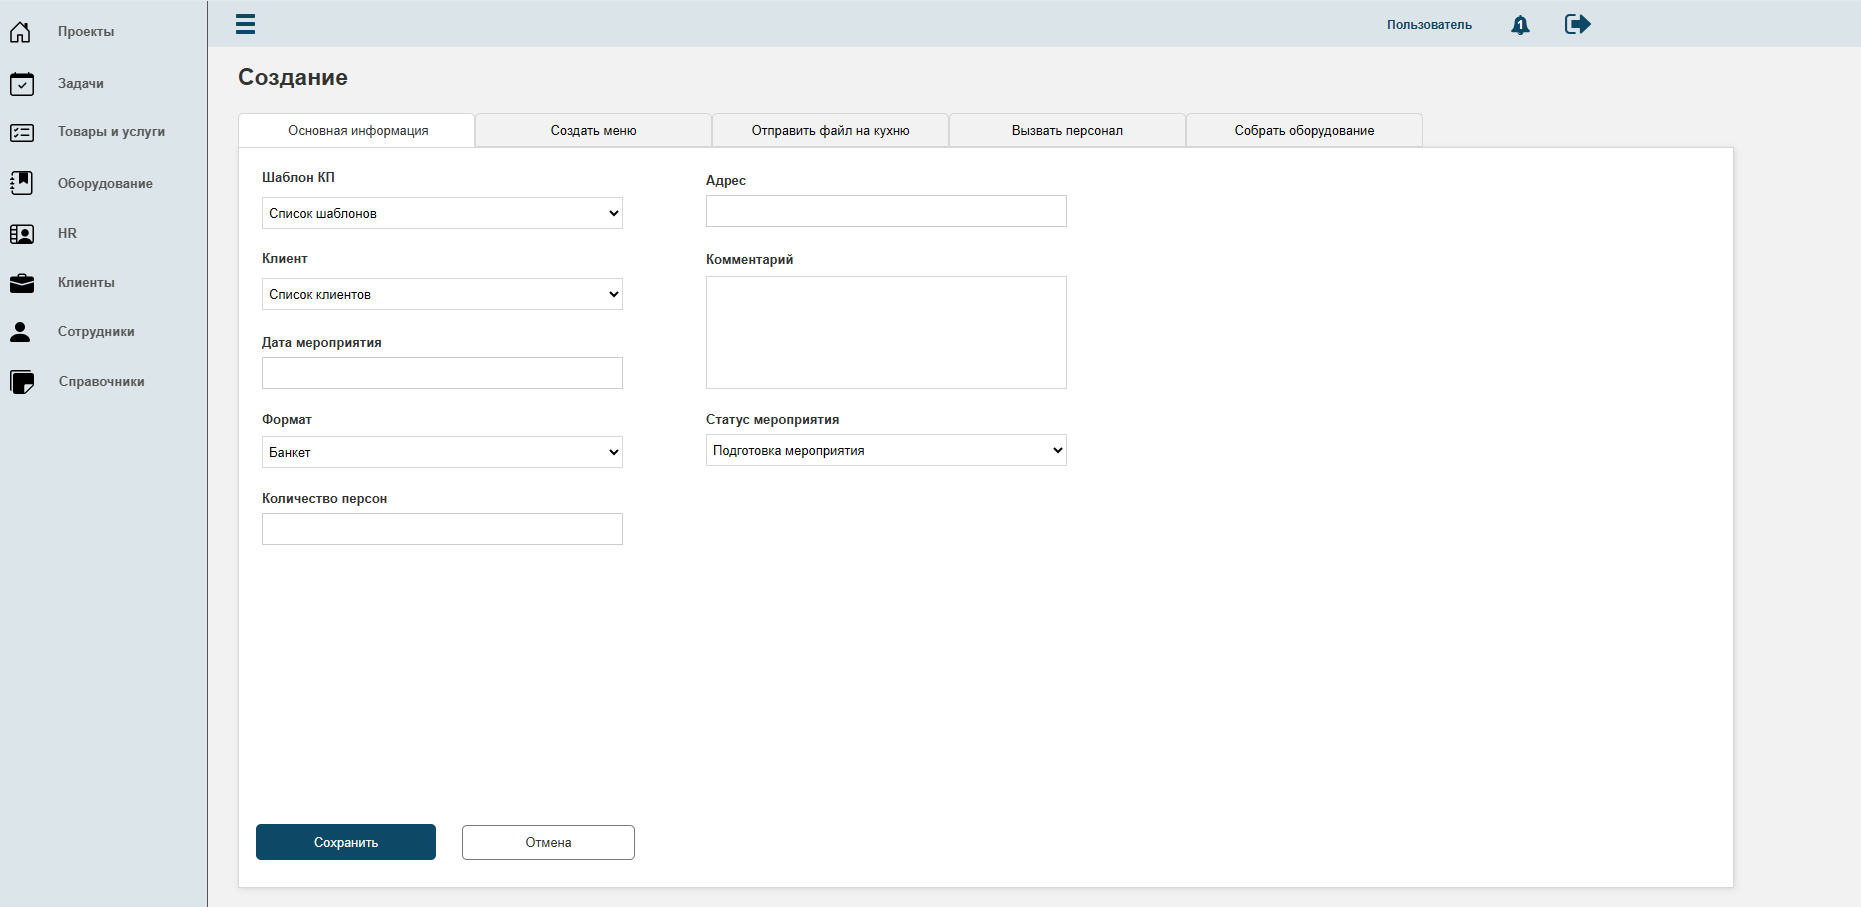Click the Сохранить button
This screenshot has width=1861, height=907.
click(346, 842)
